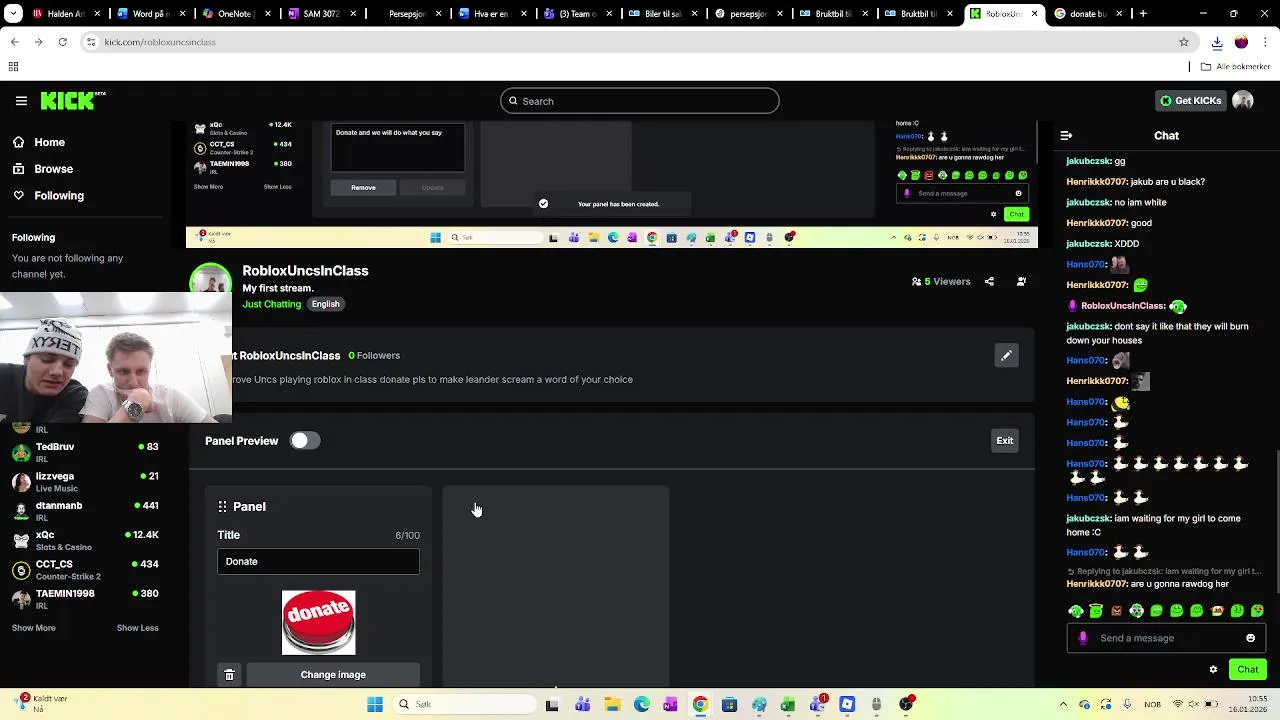Viewport: 1280px width, 720px height.
Task: Switch to the 'donate bu' browser tab
Action: 1087,14
